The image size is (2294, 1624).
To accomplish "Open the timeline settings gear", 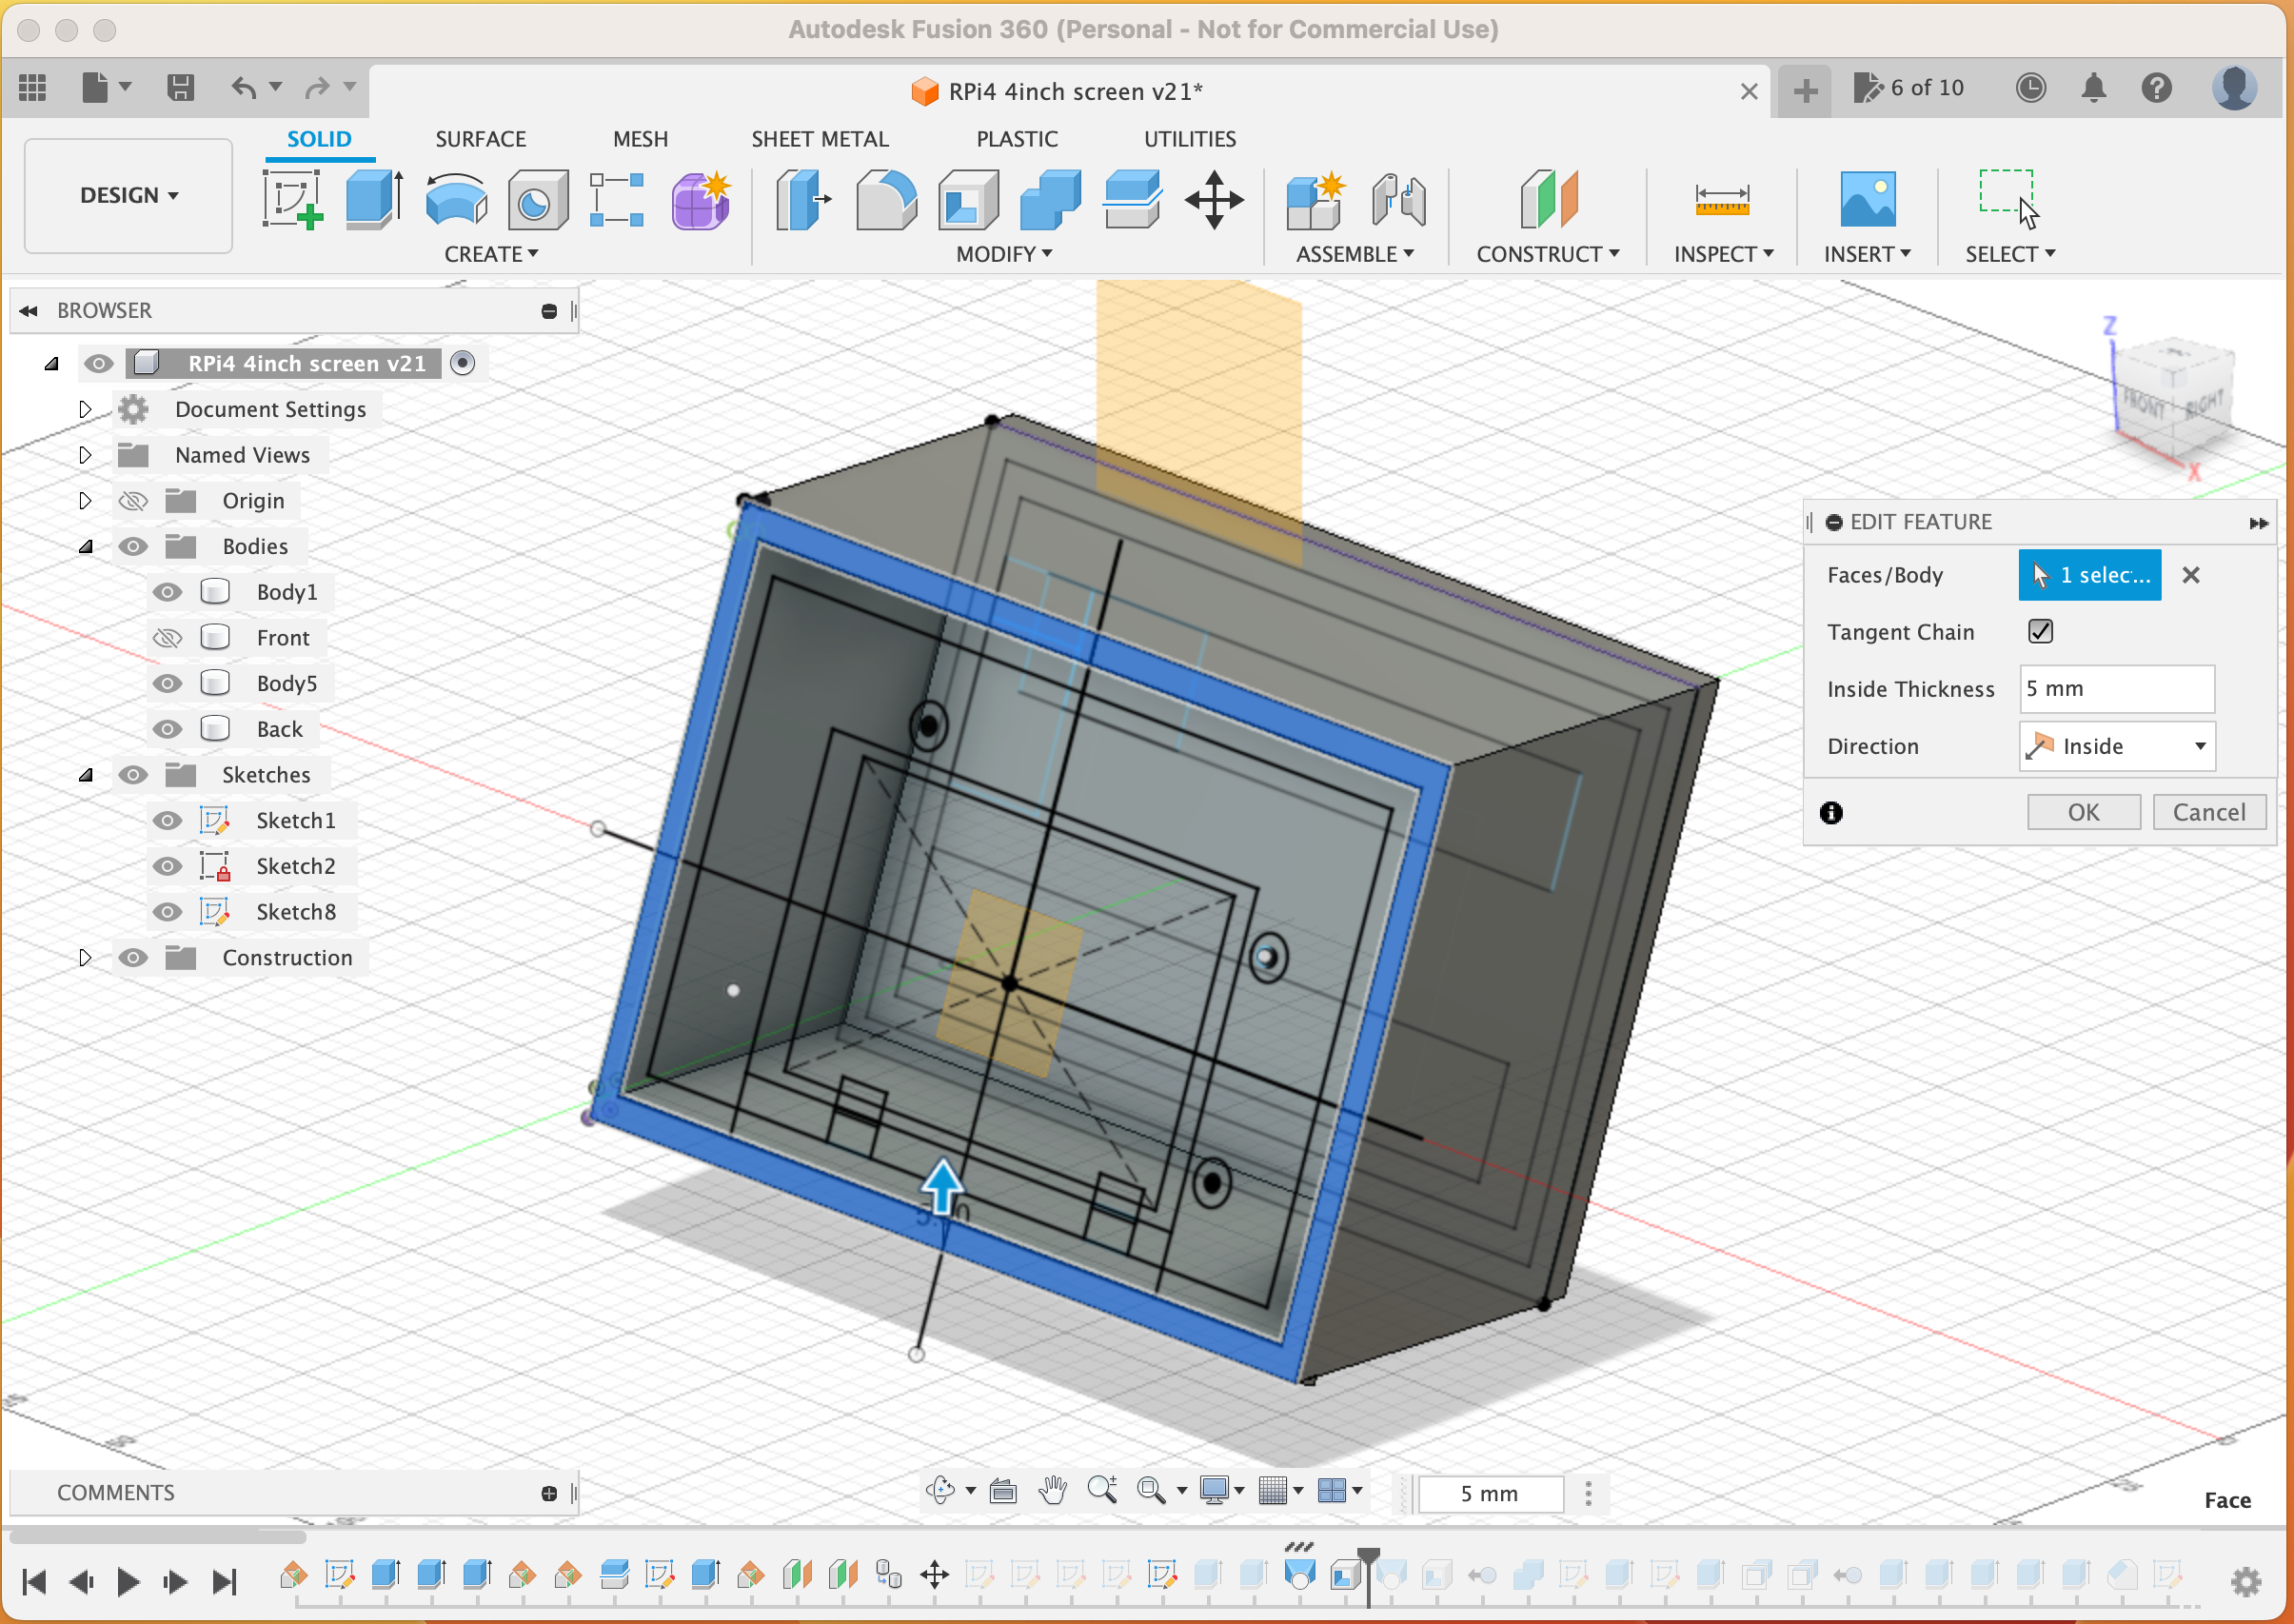I will coord(2246,1582).
